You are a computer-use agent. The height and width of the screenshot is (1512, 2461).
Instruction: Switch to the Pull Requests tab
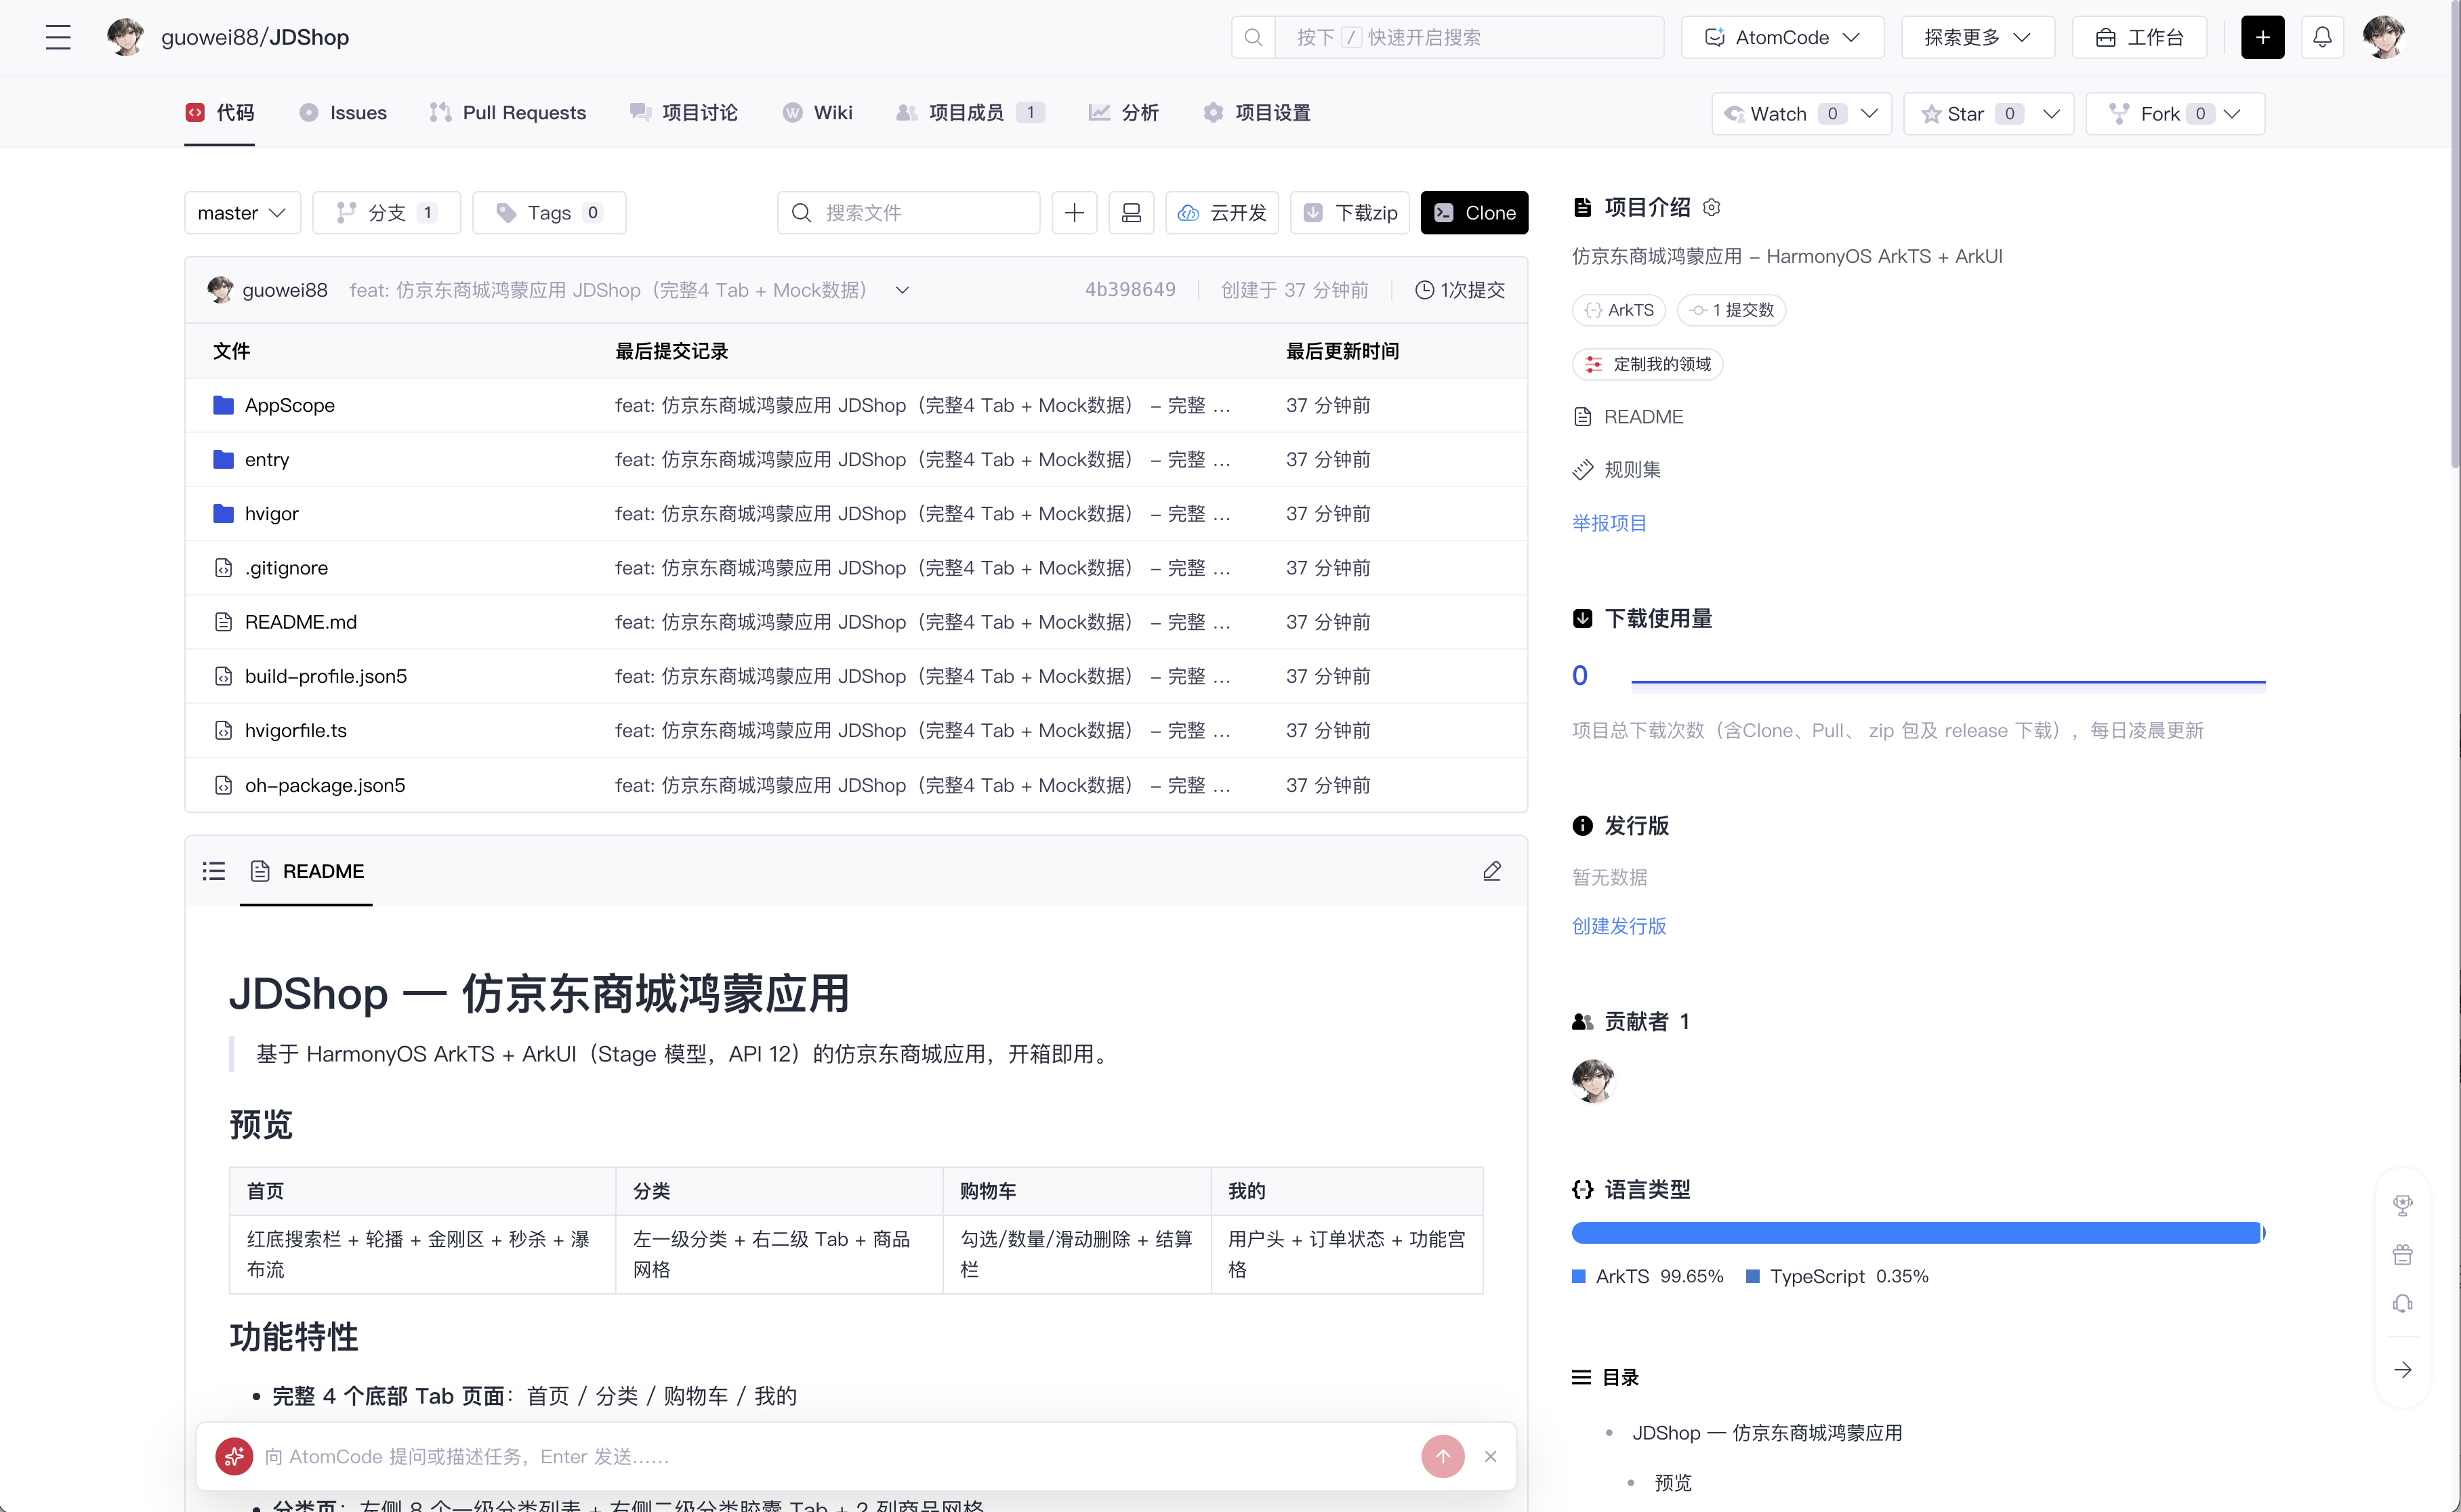508,112
